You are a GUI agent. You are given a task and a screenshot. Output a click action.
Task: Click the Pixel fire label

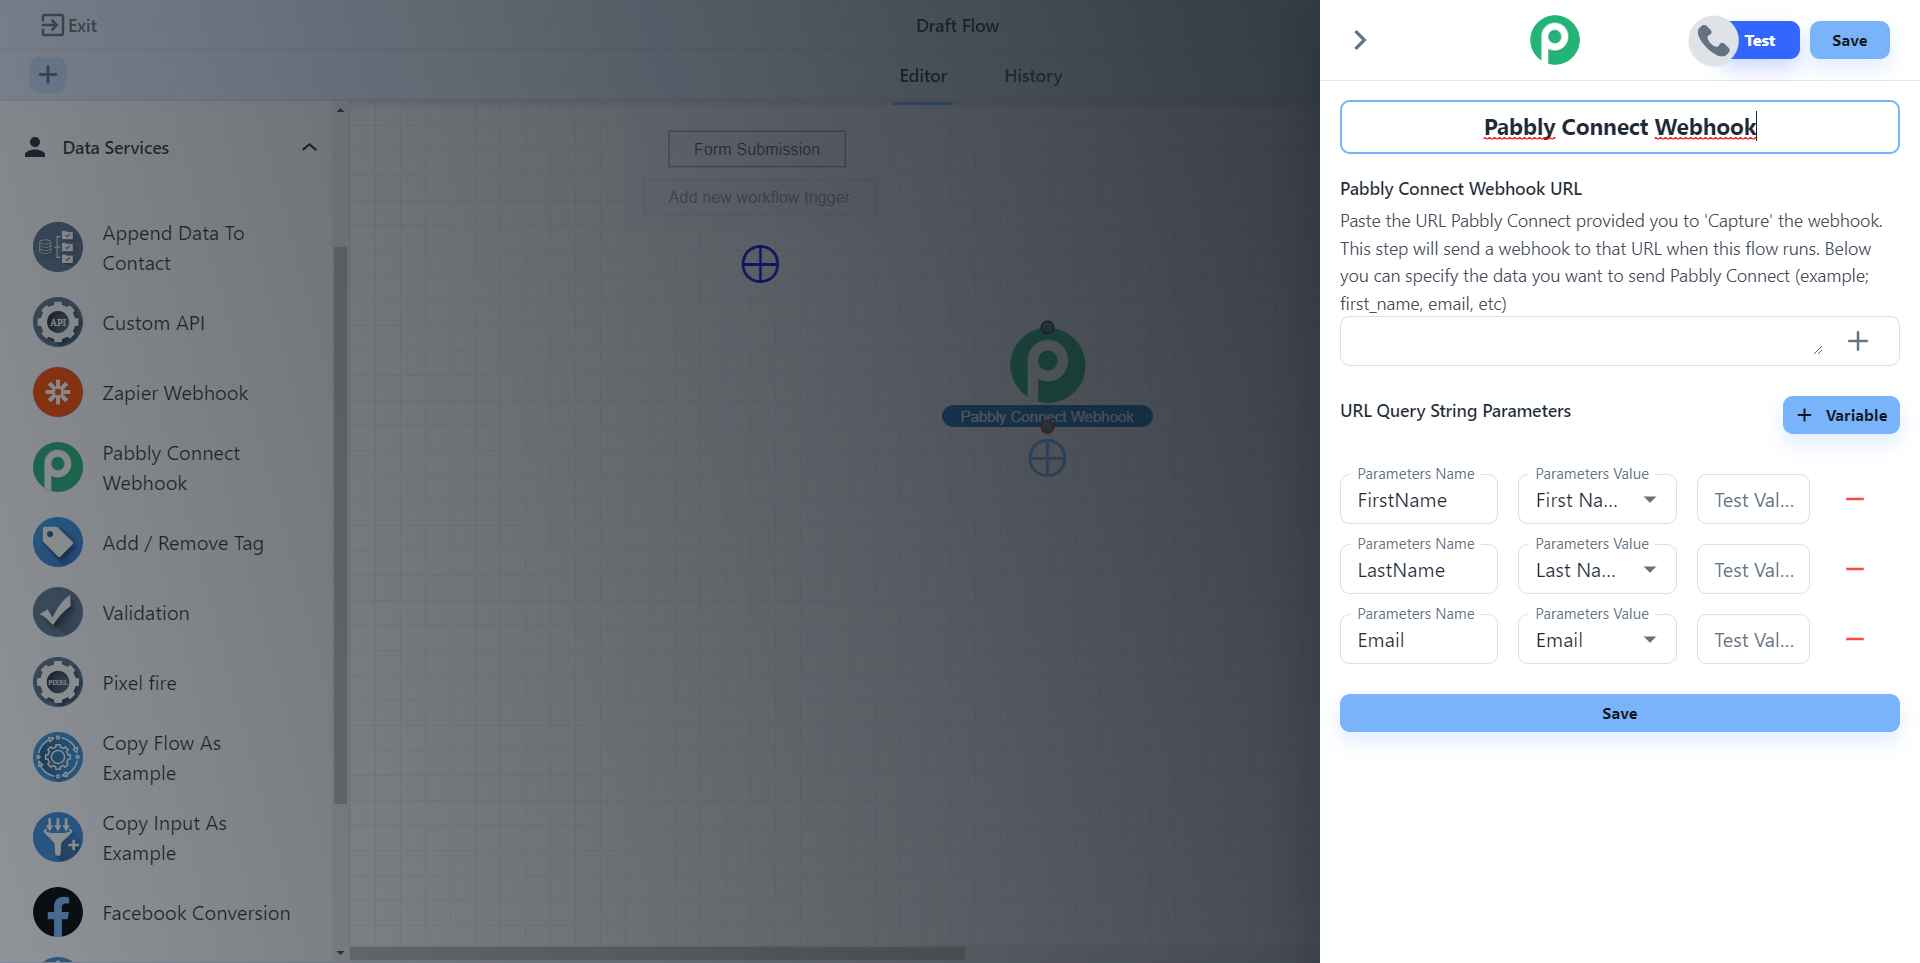pyautogui.click(x=139, y=683)
